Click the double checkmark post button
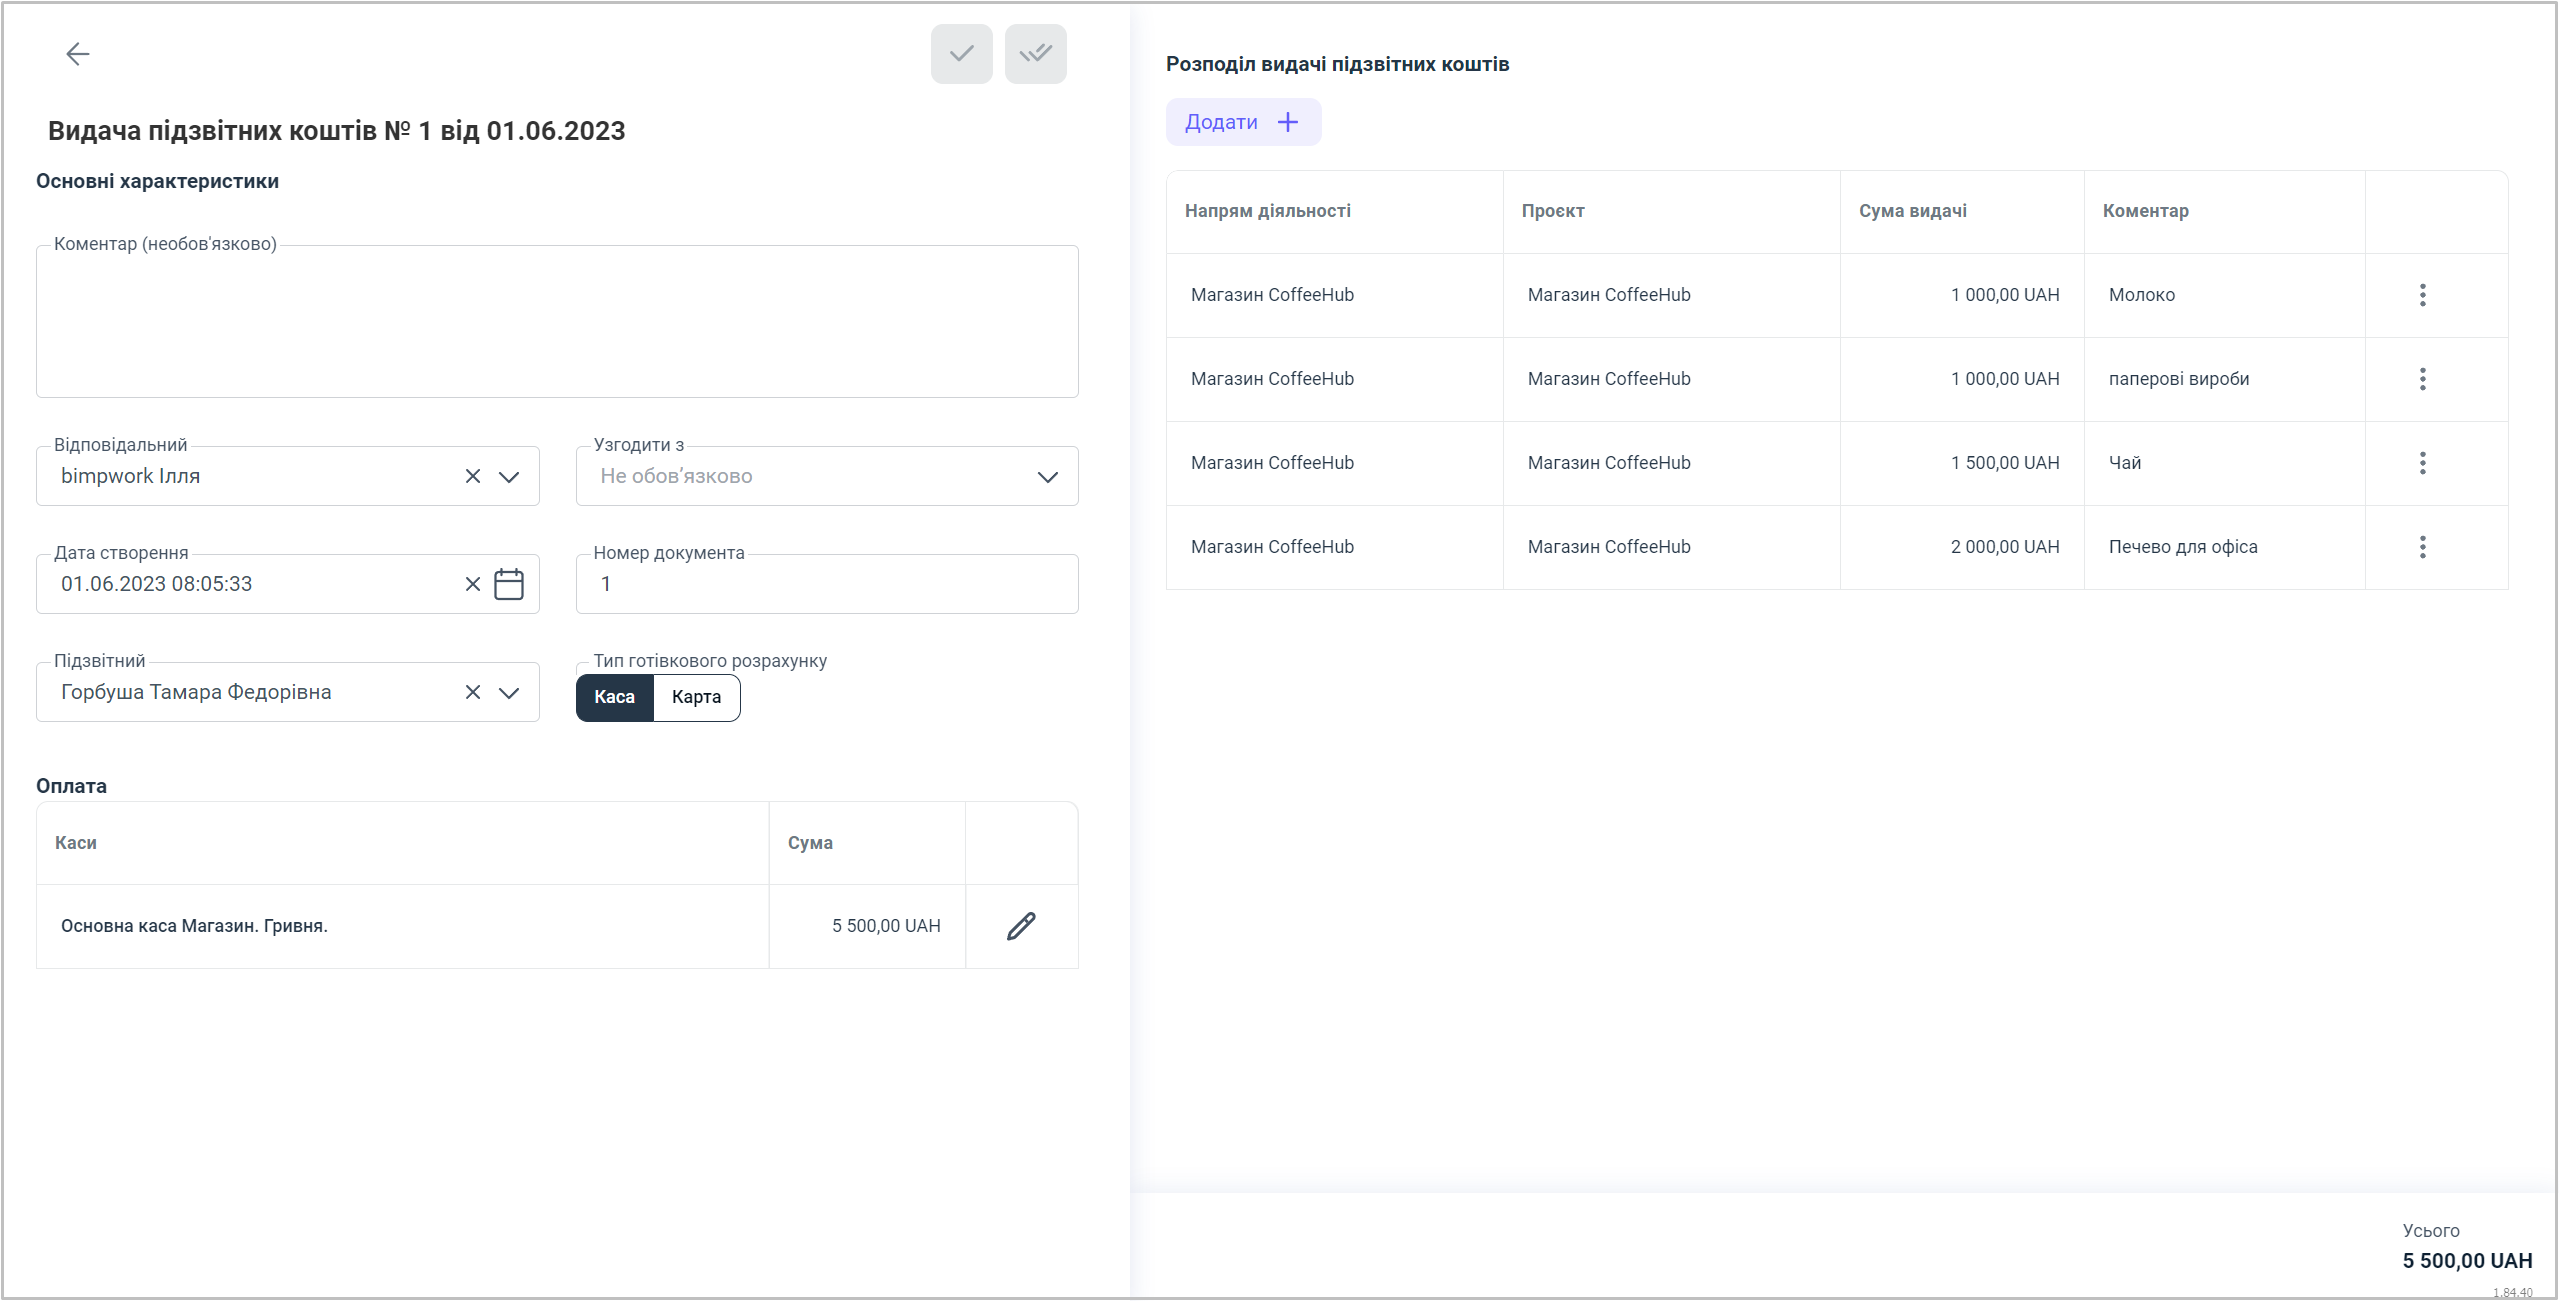 1035,54
